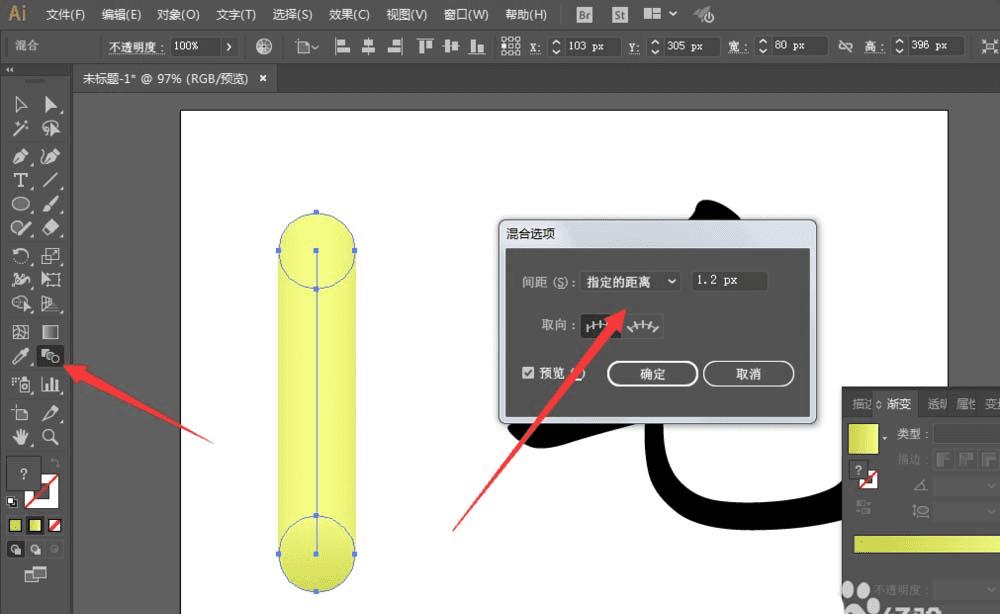The image size is (1000, 614).
Task: Select the Width/Warp tool
Action: (x=20, y=279)
